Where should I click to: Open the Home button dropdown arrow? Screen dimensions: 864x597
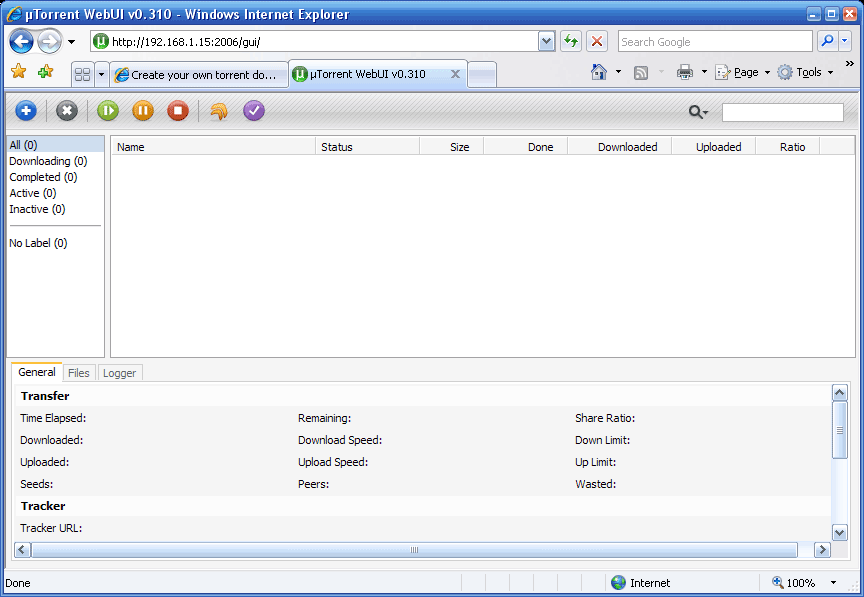618,72
